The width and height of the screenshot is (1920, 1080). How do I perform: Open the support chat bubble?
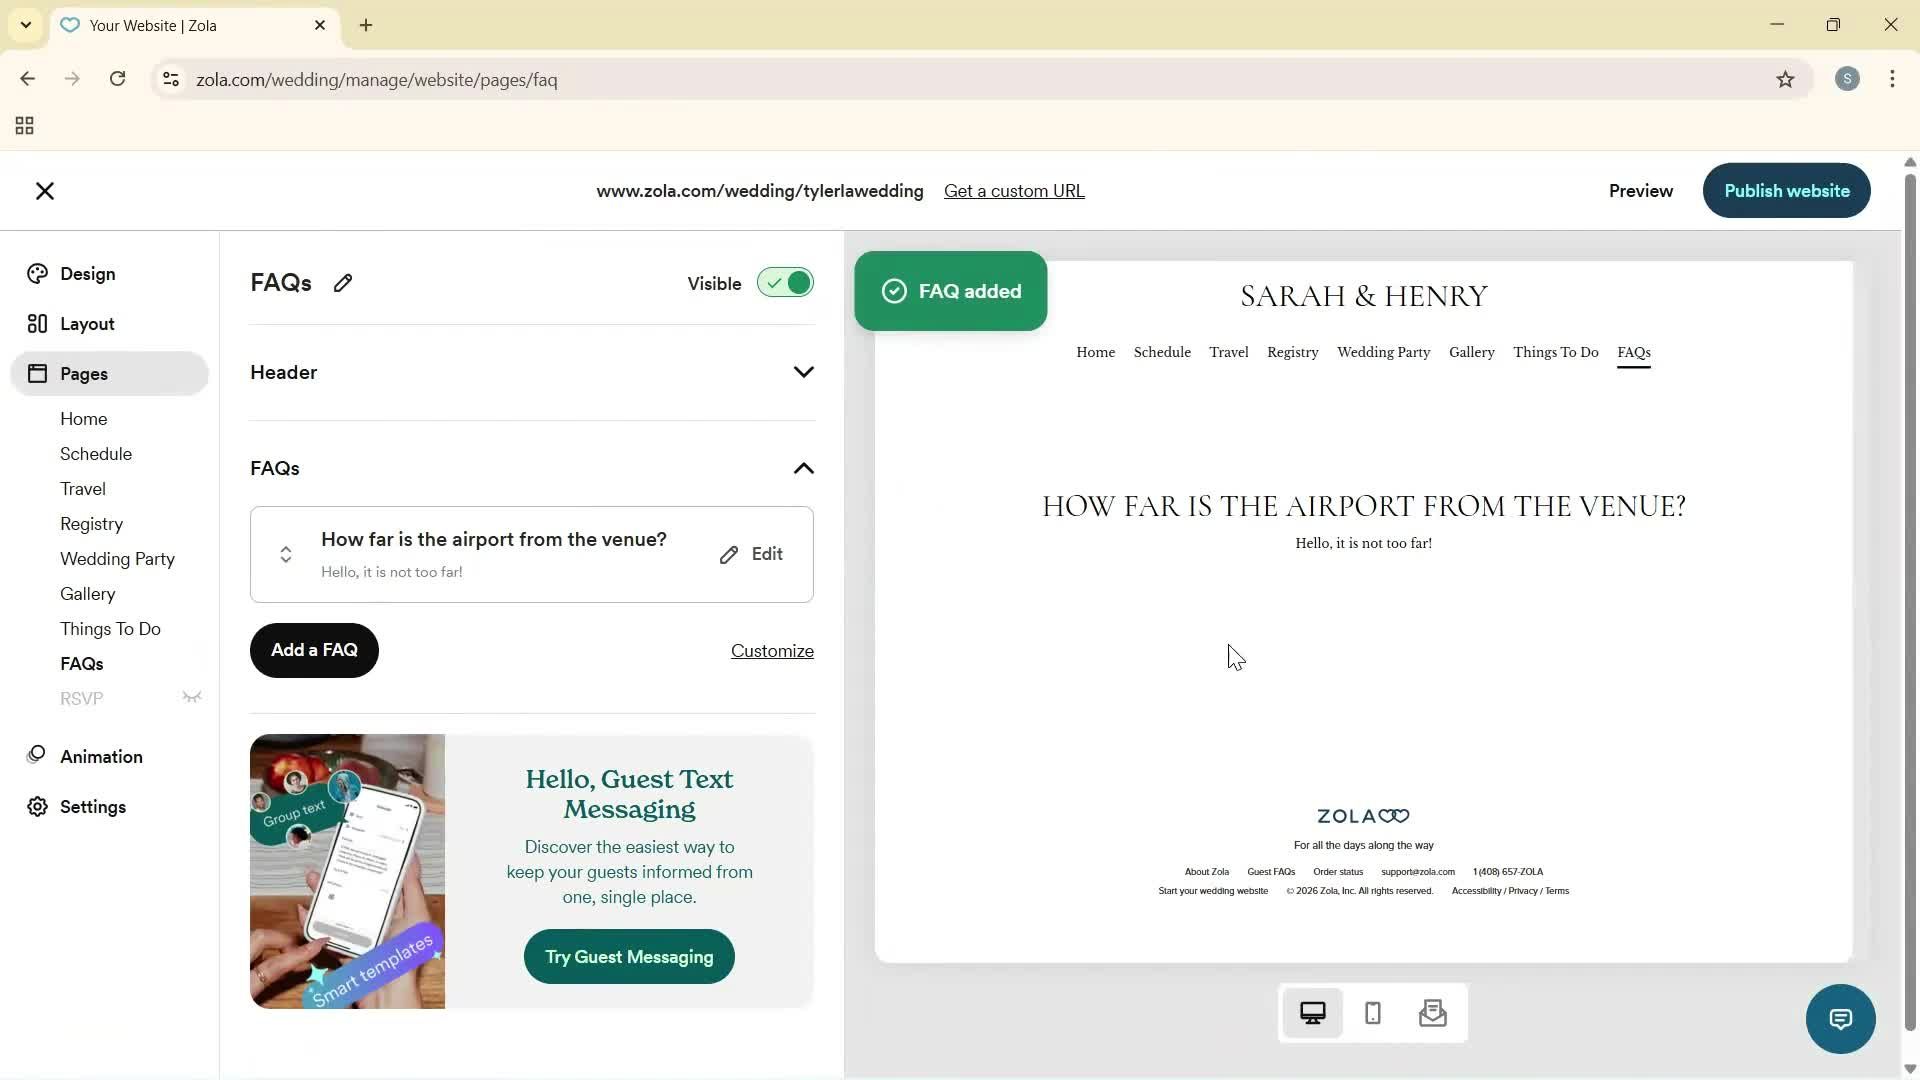1841,1018
